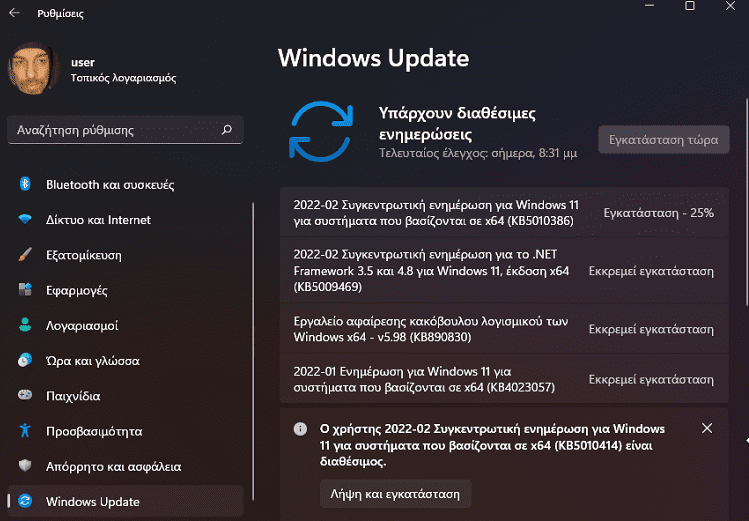Click the accounts person icon
Image resolution: width=749 pixels, height=521 pixels.
pyautogui.click(x=25, y=325)
